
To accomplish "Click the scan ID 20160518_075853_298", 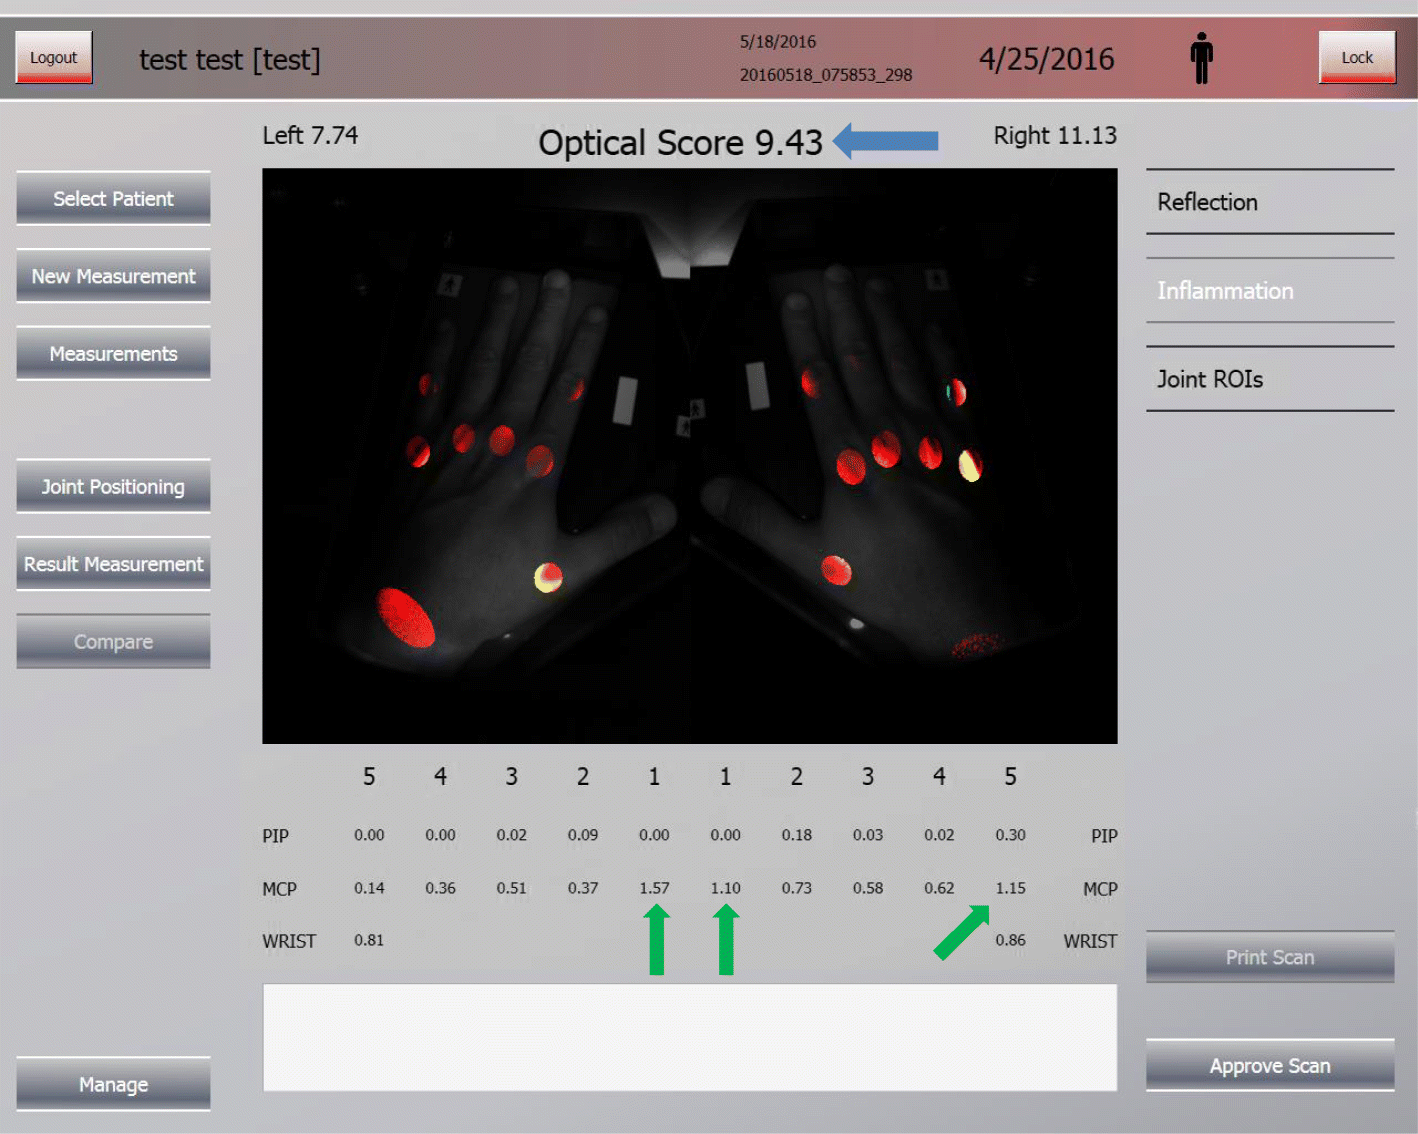I will click(x=826, y=75).
